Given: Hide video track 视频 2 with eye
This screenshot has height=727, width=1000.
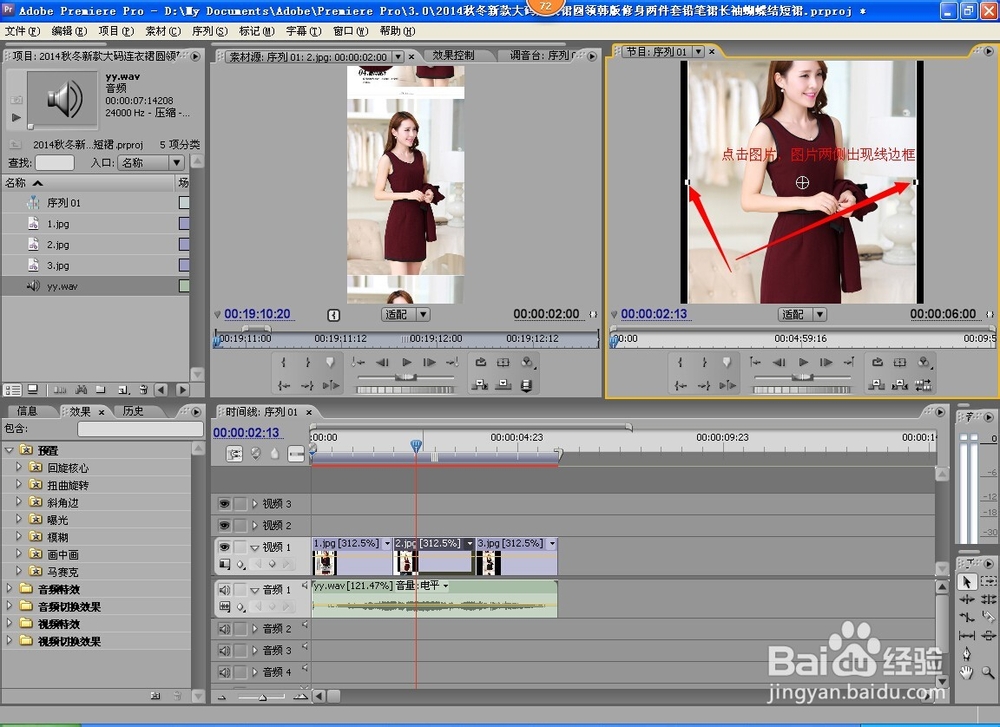Looking at the screenshot, I should pyautogui.click(x=224, y=525).
